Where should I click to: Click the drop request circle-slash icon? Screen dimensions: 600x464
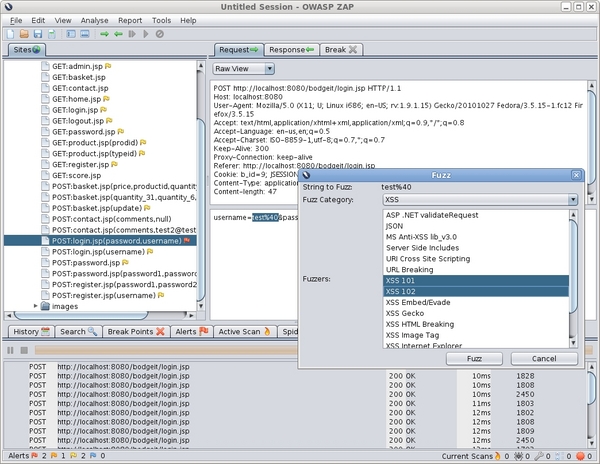point(160,34)
